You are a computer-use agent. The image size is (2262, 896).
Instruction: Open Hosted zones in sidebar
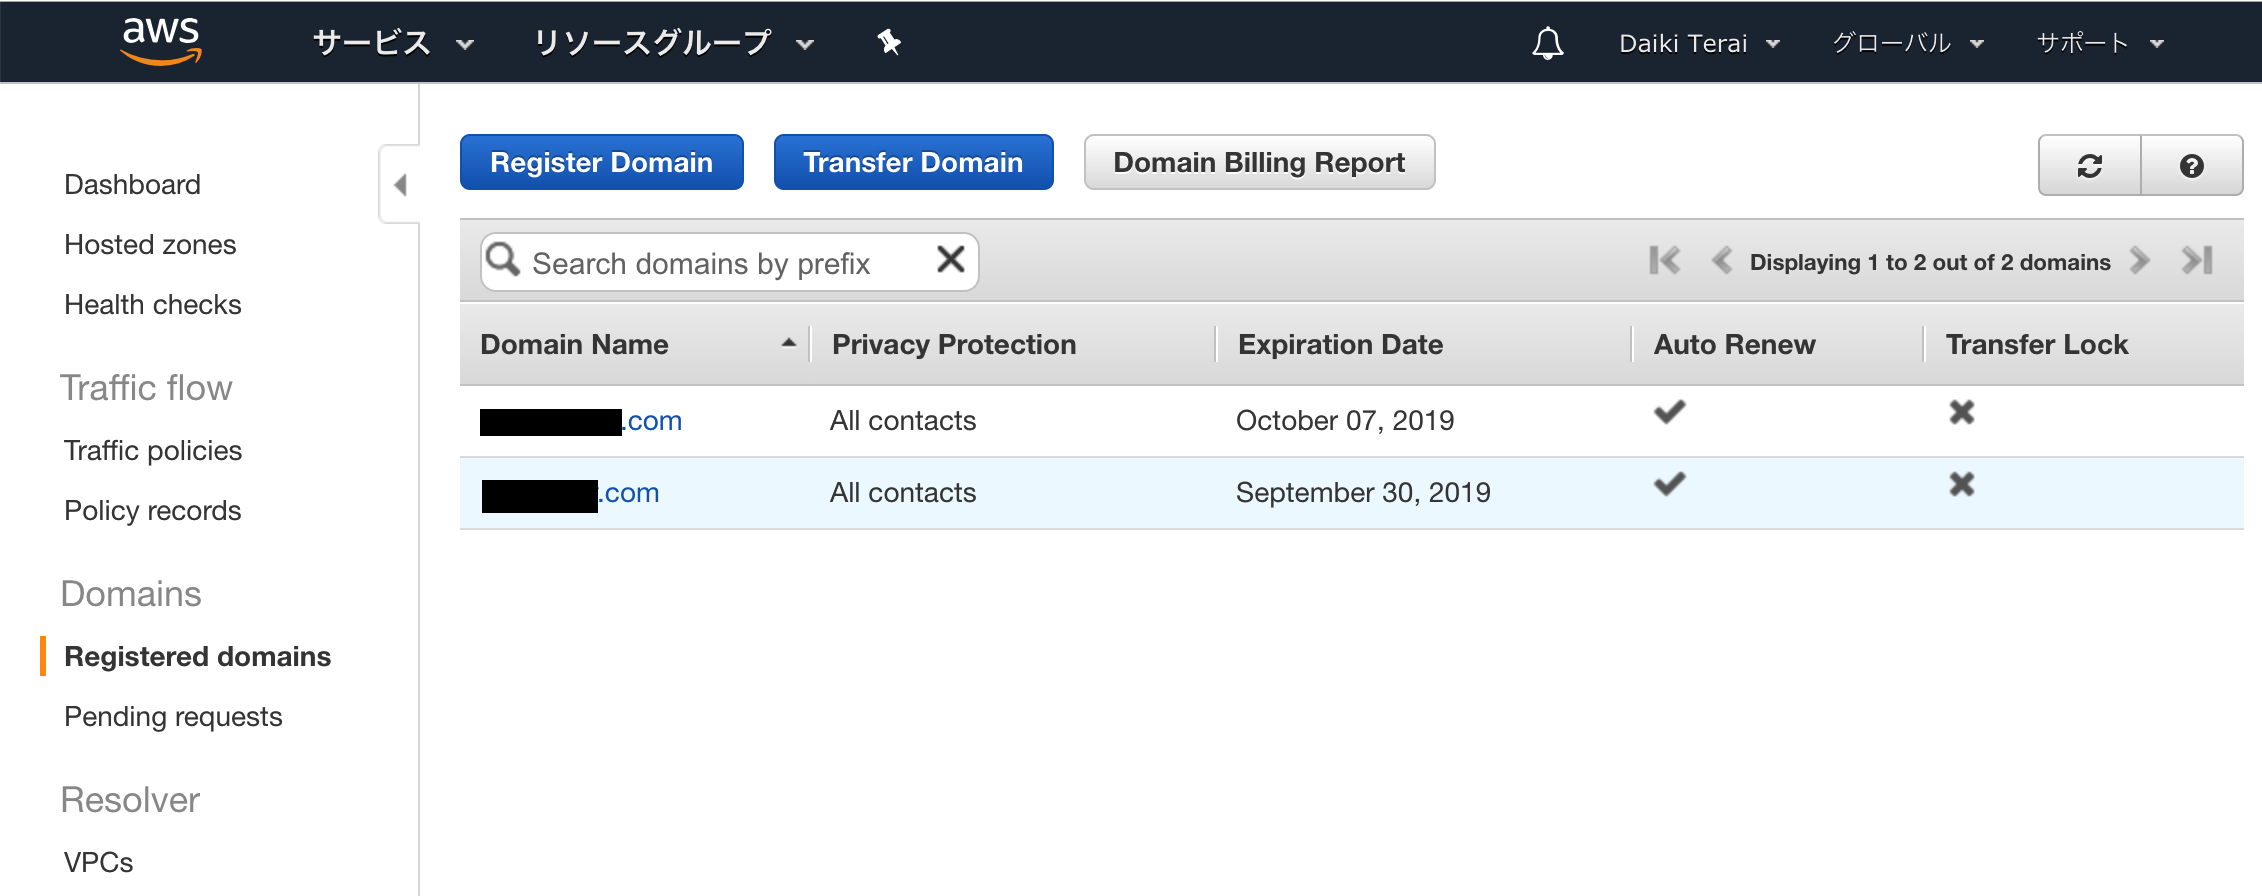[150, 245]
